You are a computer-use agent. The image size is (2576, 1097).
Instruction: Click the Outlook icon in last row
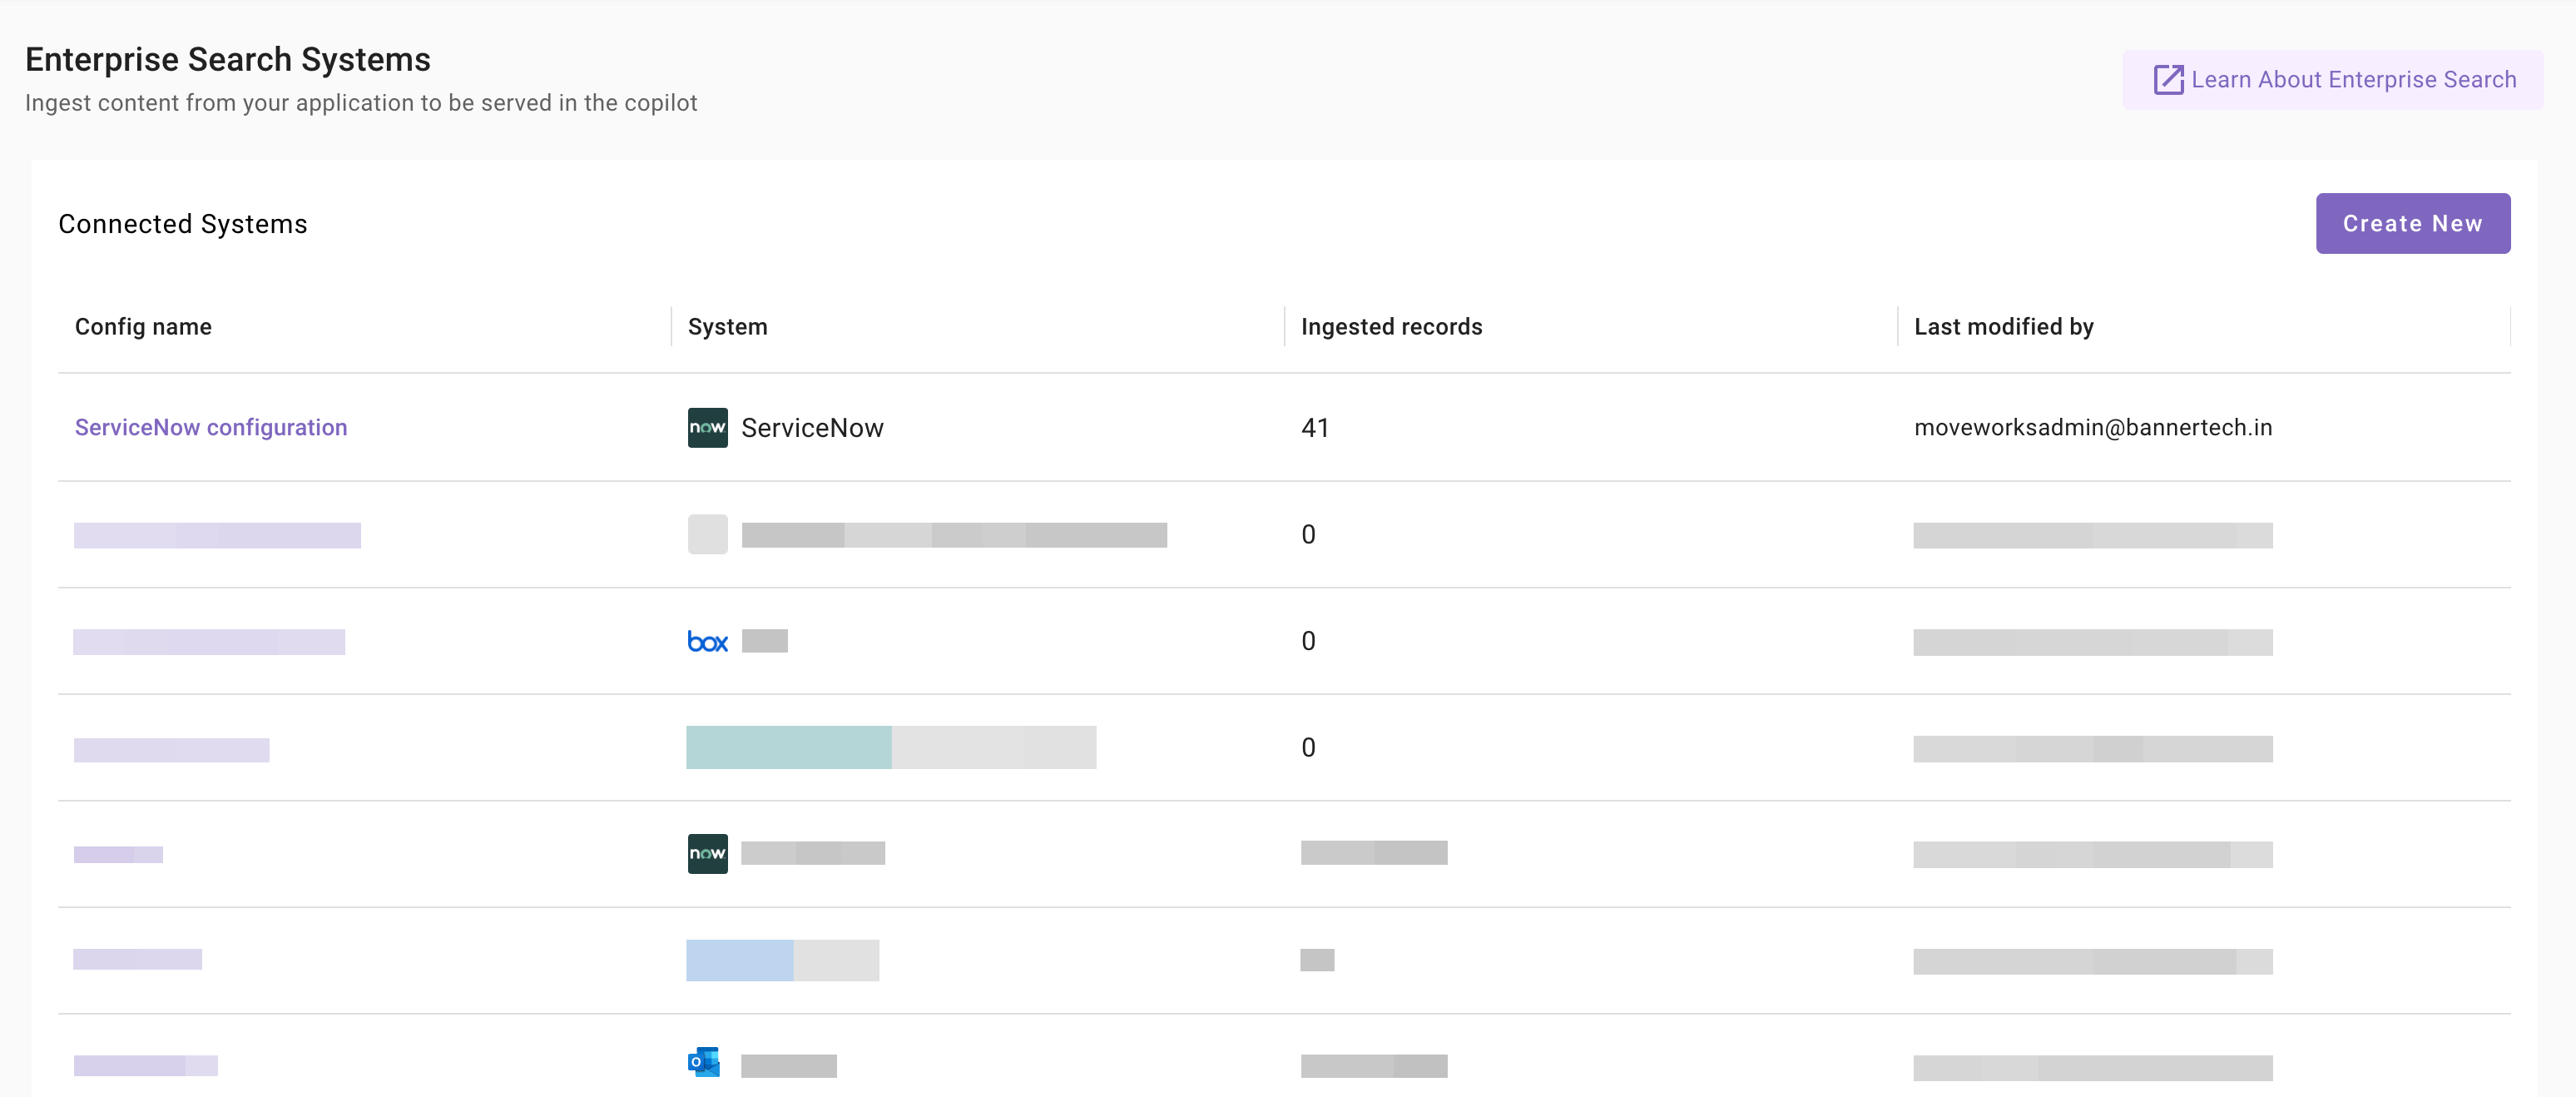coord(704,1062)
